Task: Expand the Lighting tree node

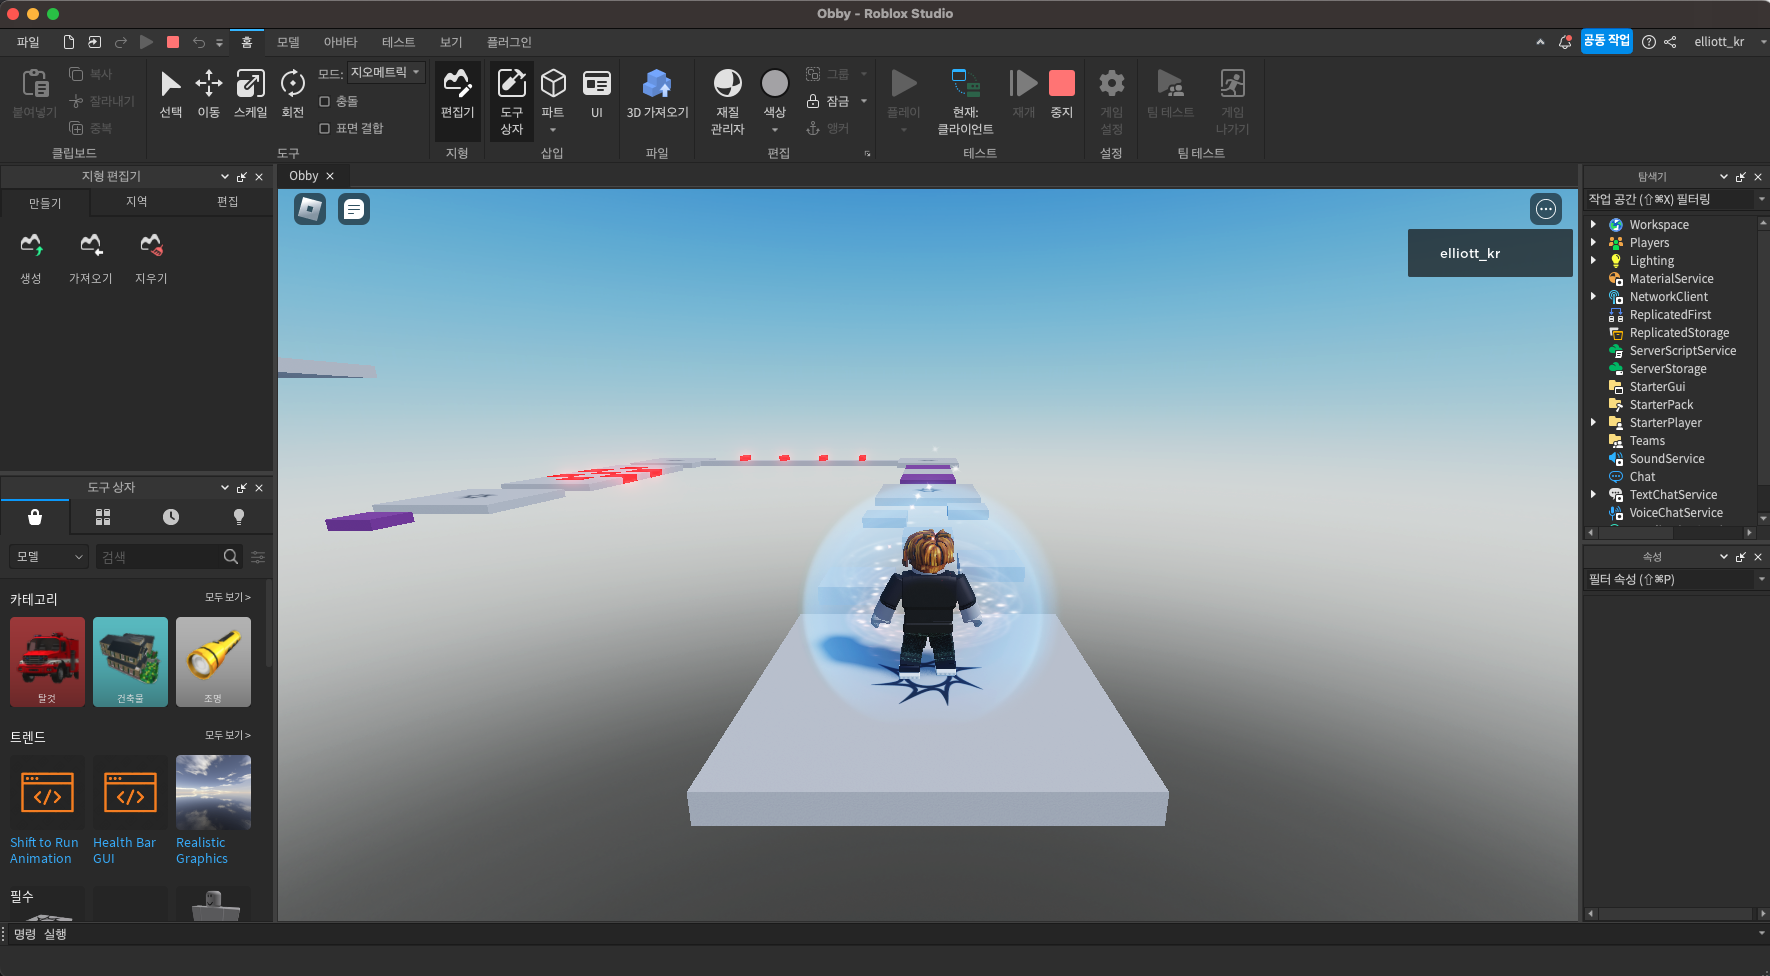Action: (1594, 261)
